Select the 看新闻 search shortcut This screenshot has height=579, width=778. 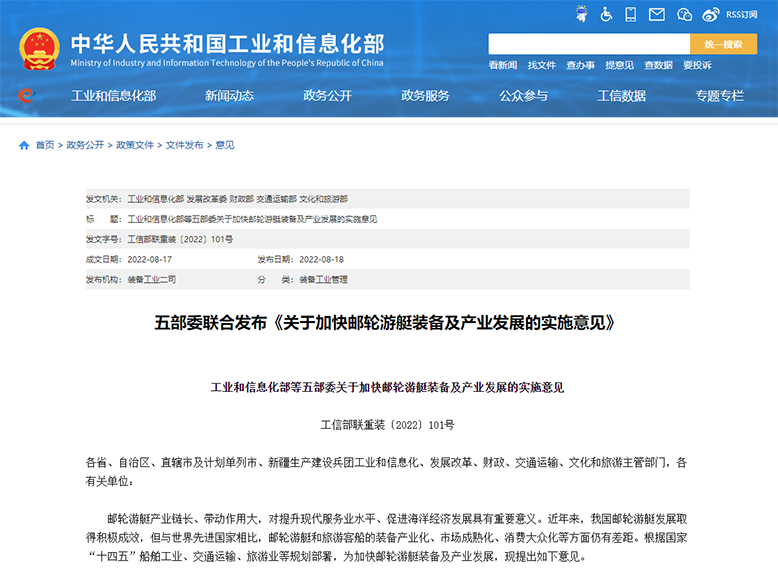pos(503,65)
